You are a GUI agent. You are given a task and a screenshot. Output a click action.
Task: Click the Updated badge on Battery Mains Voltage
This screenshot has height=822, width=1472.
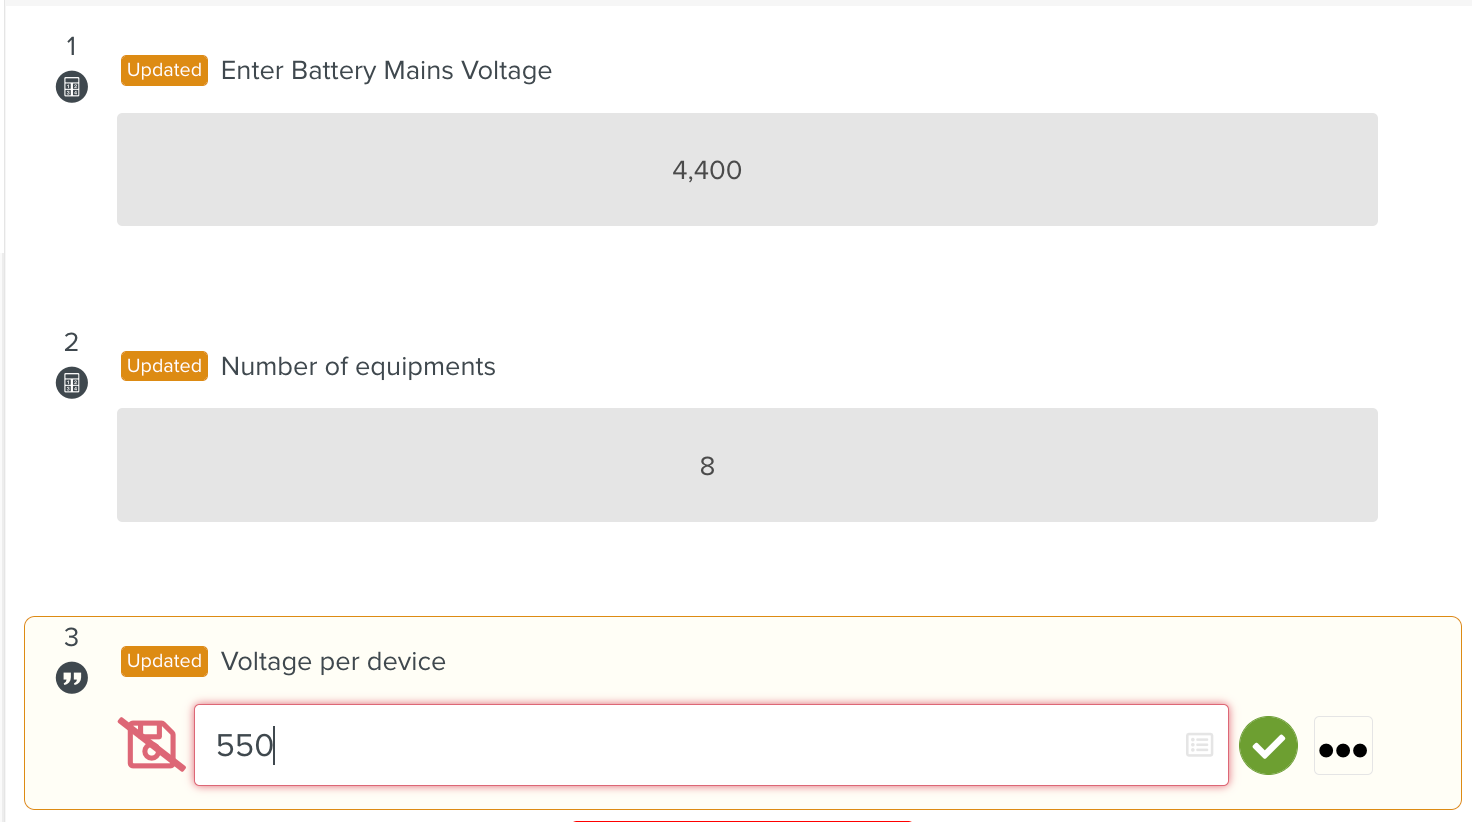click(x=164, y=71)
